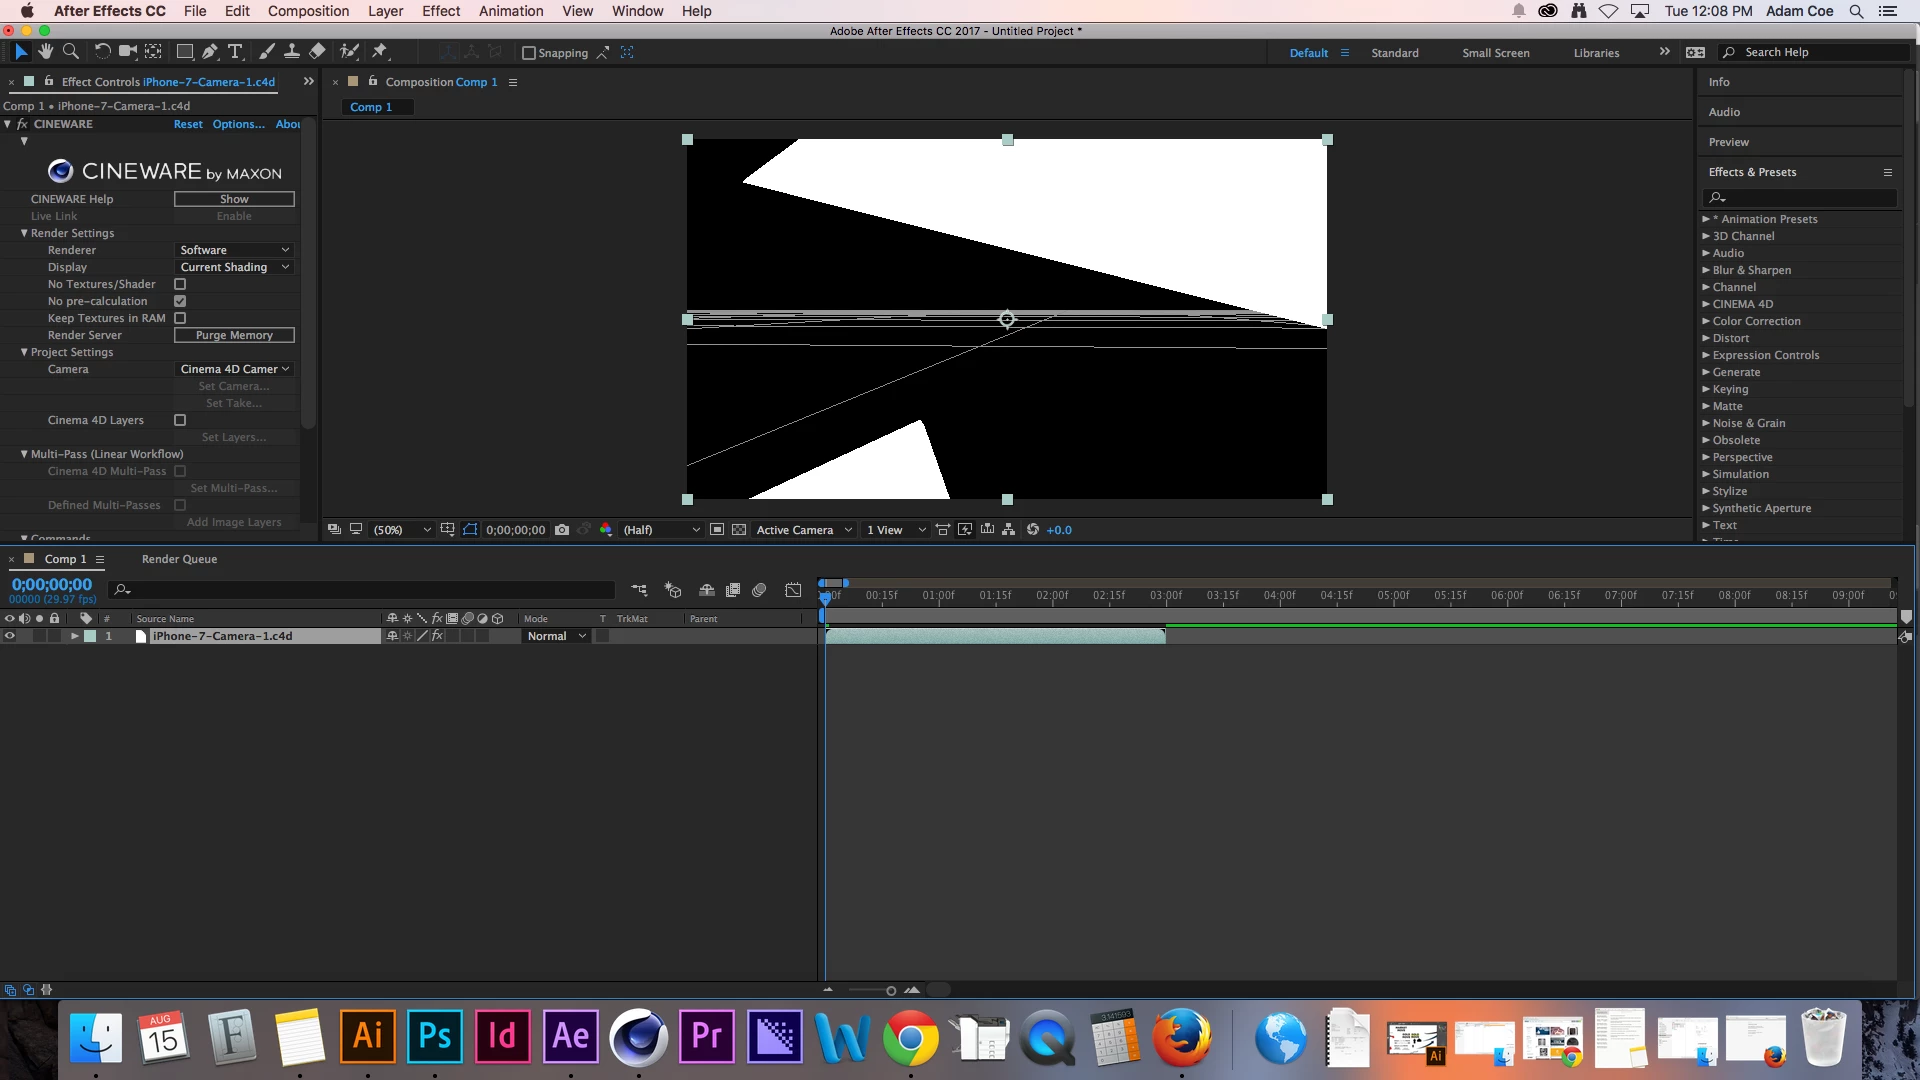Open After Effects from the Dock
Screen dimensions: 1920x1080
[571, 1037]
